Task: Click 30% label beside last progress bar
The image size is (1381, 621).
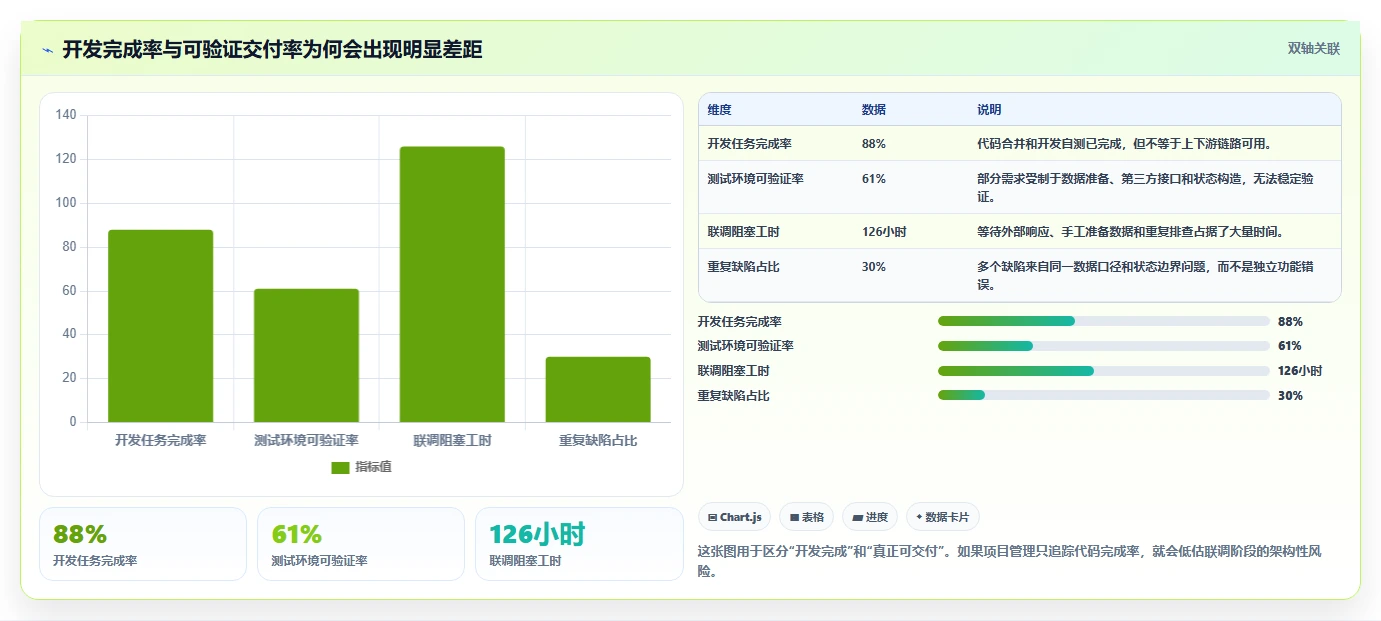Action: point(1290,396)
